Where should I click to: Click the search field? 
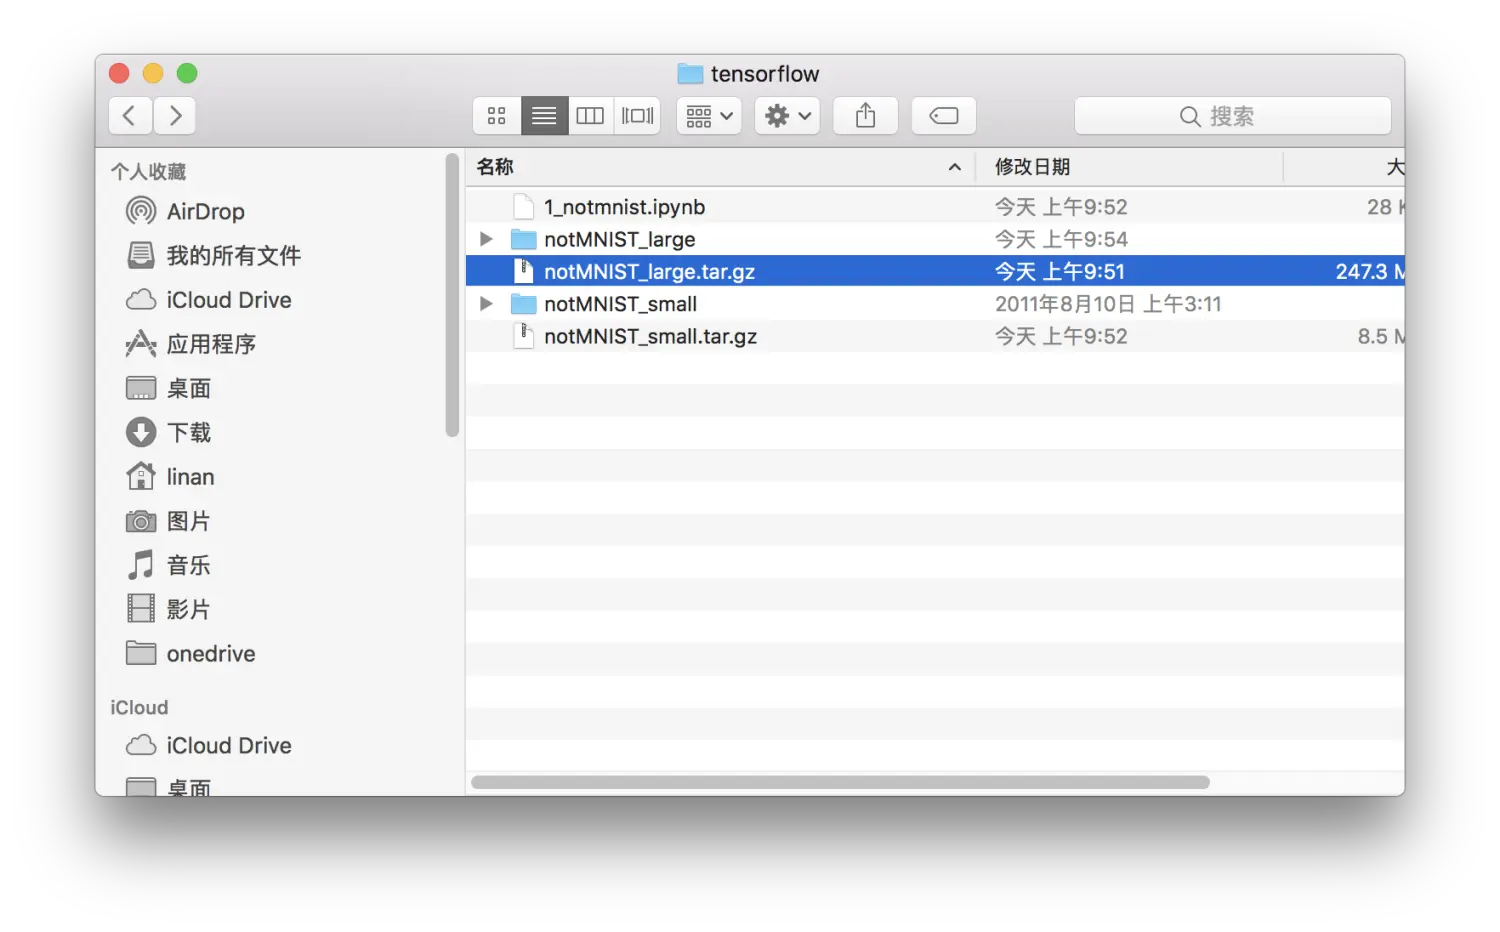(x=1232, y=116)
